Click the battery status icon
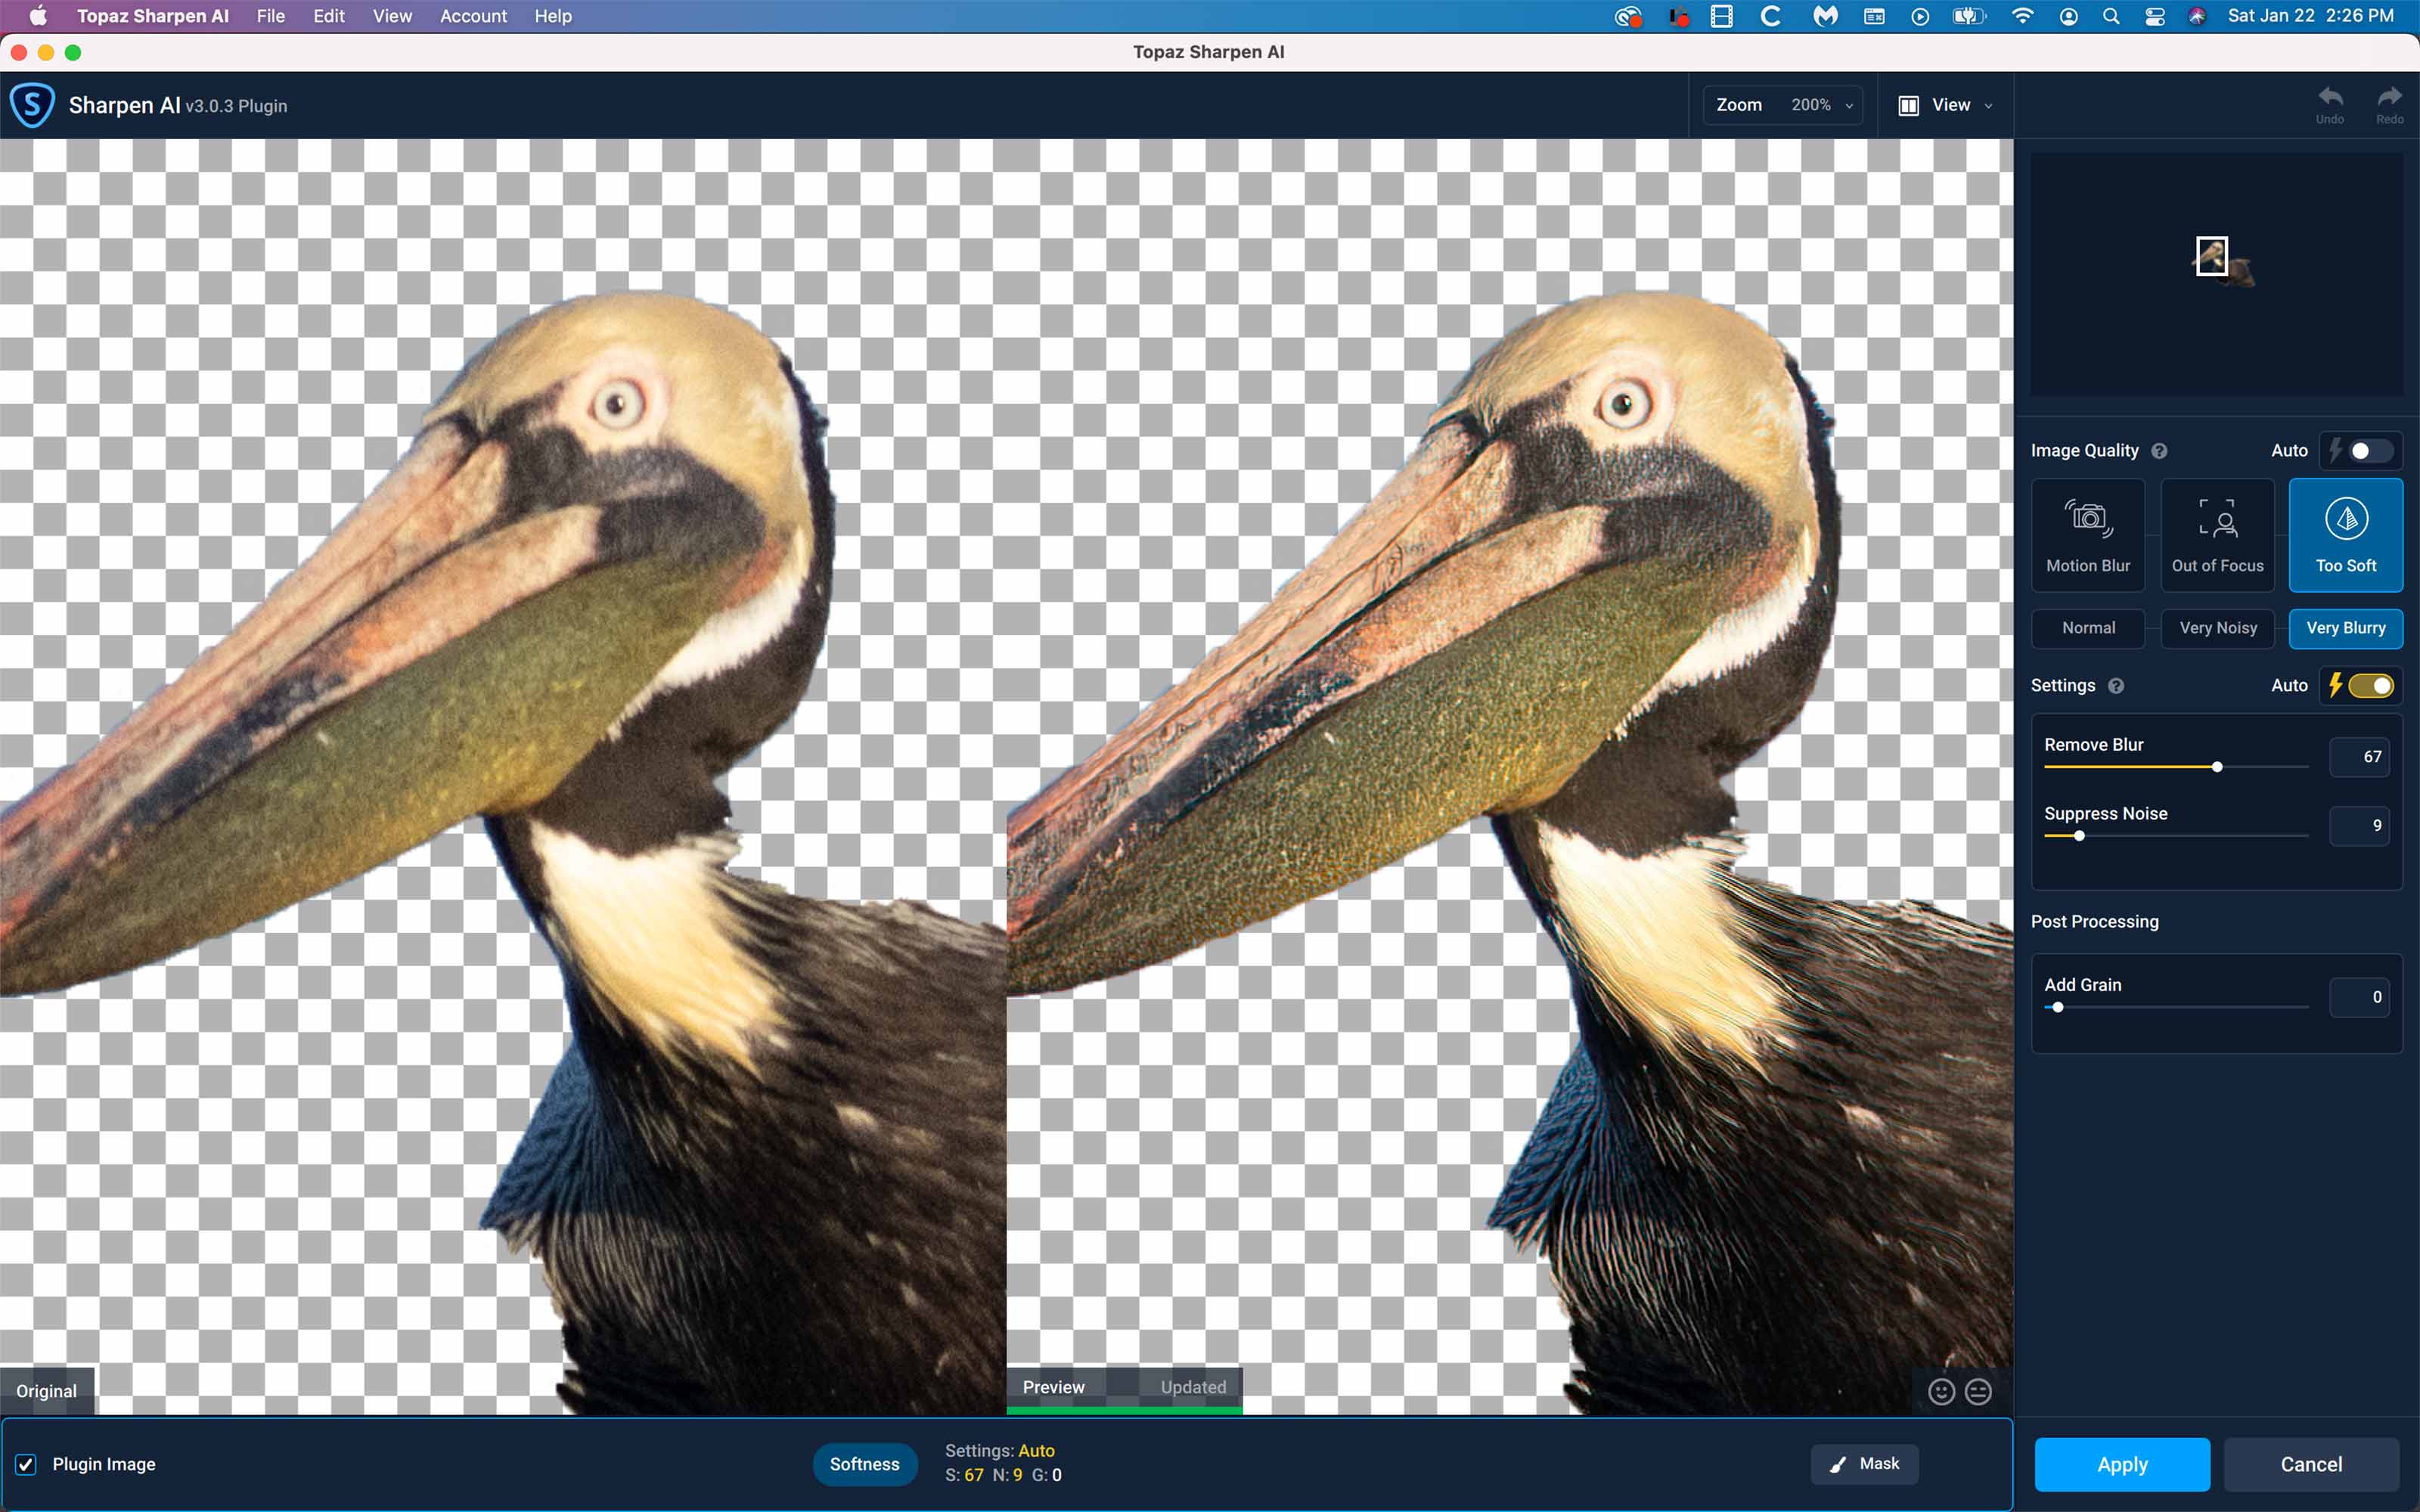The height and width of the screenshot is (1512, 2420). [1969, 16]
